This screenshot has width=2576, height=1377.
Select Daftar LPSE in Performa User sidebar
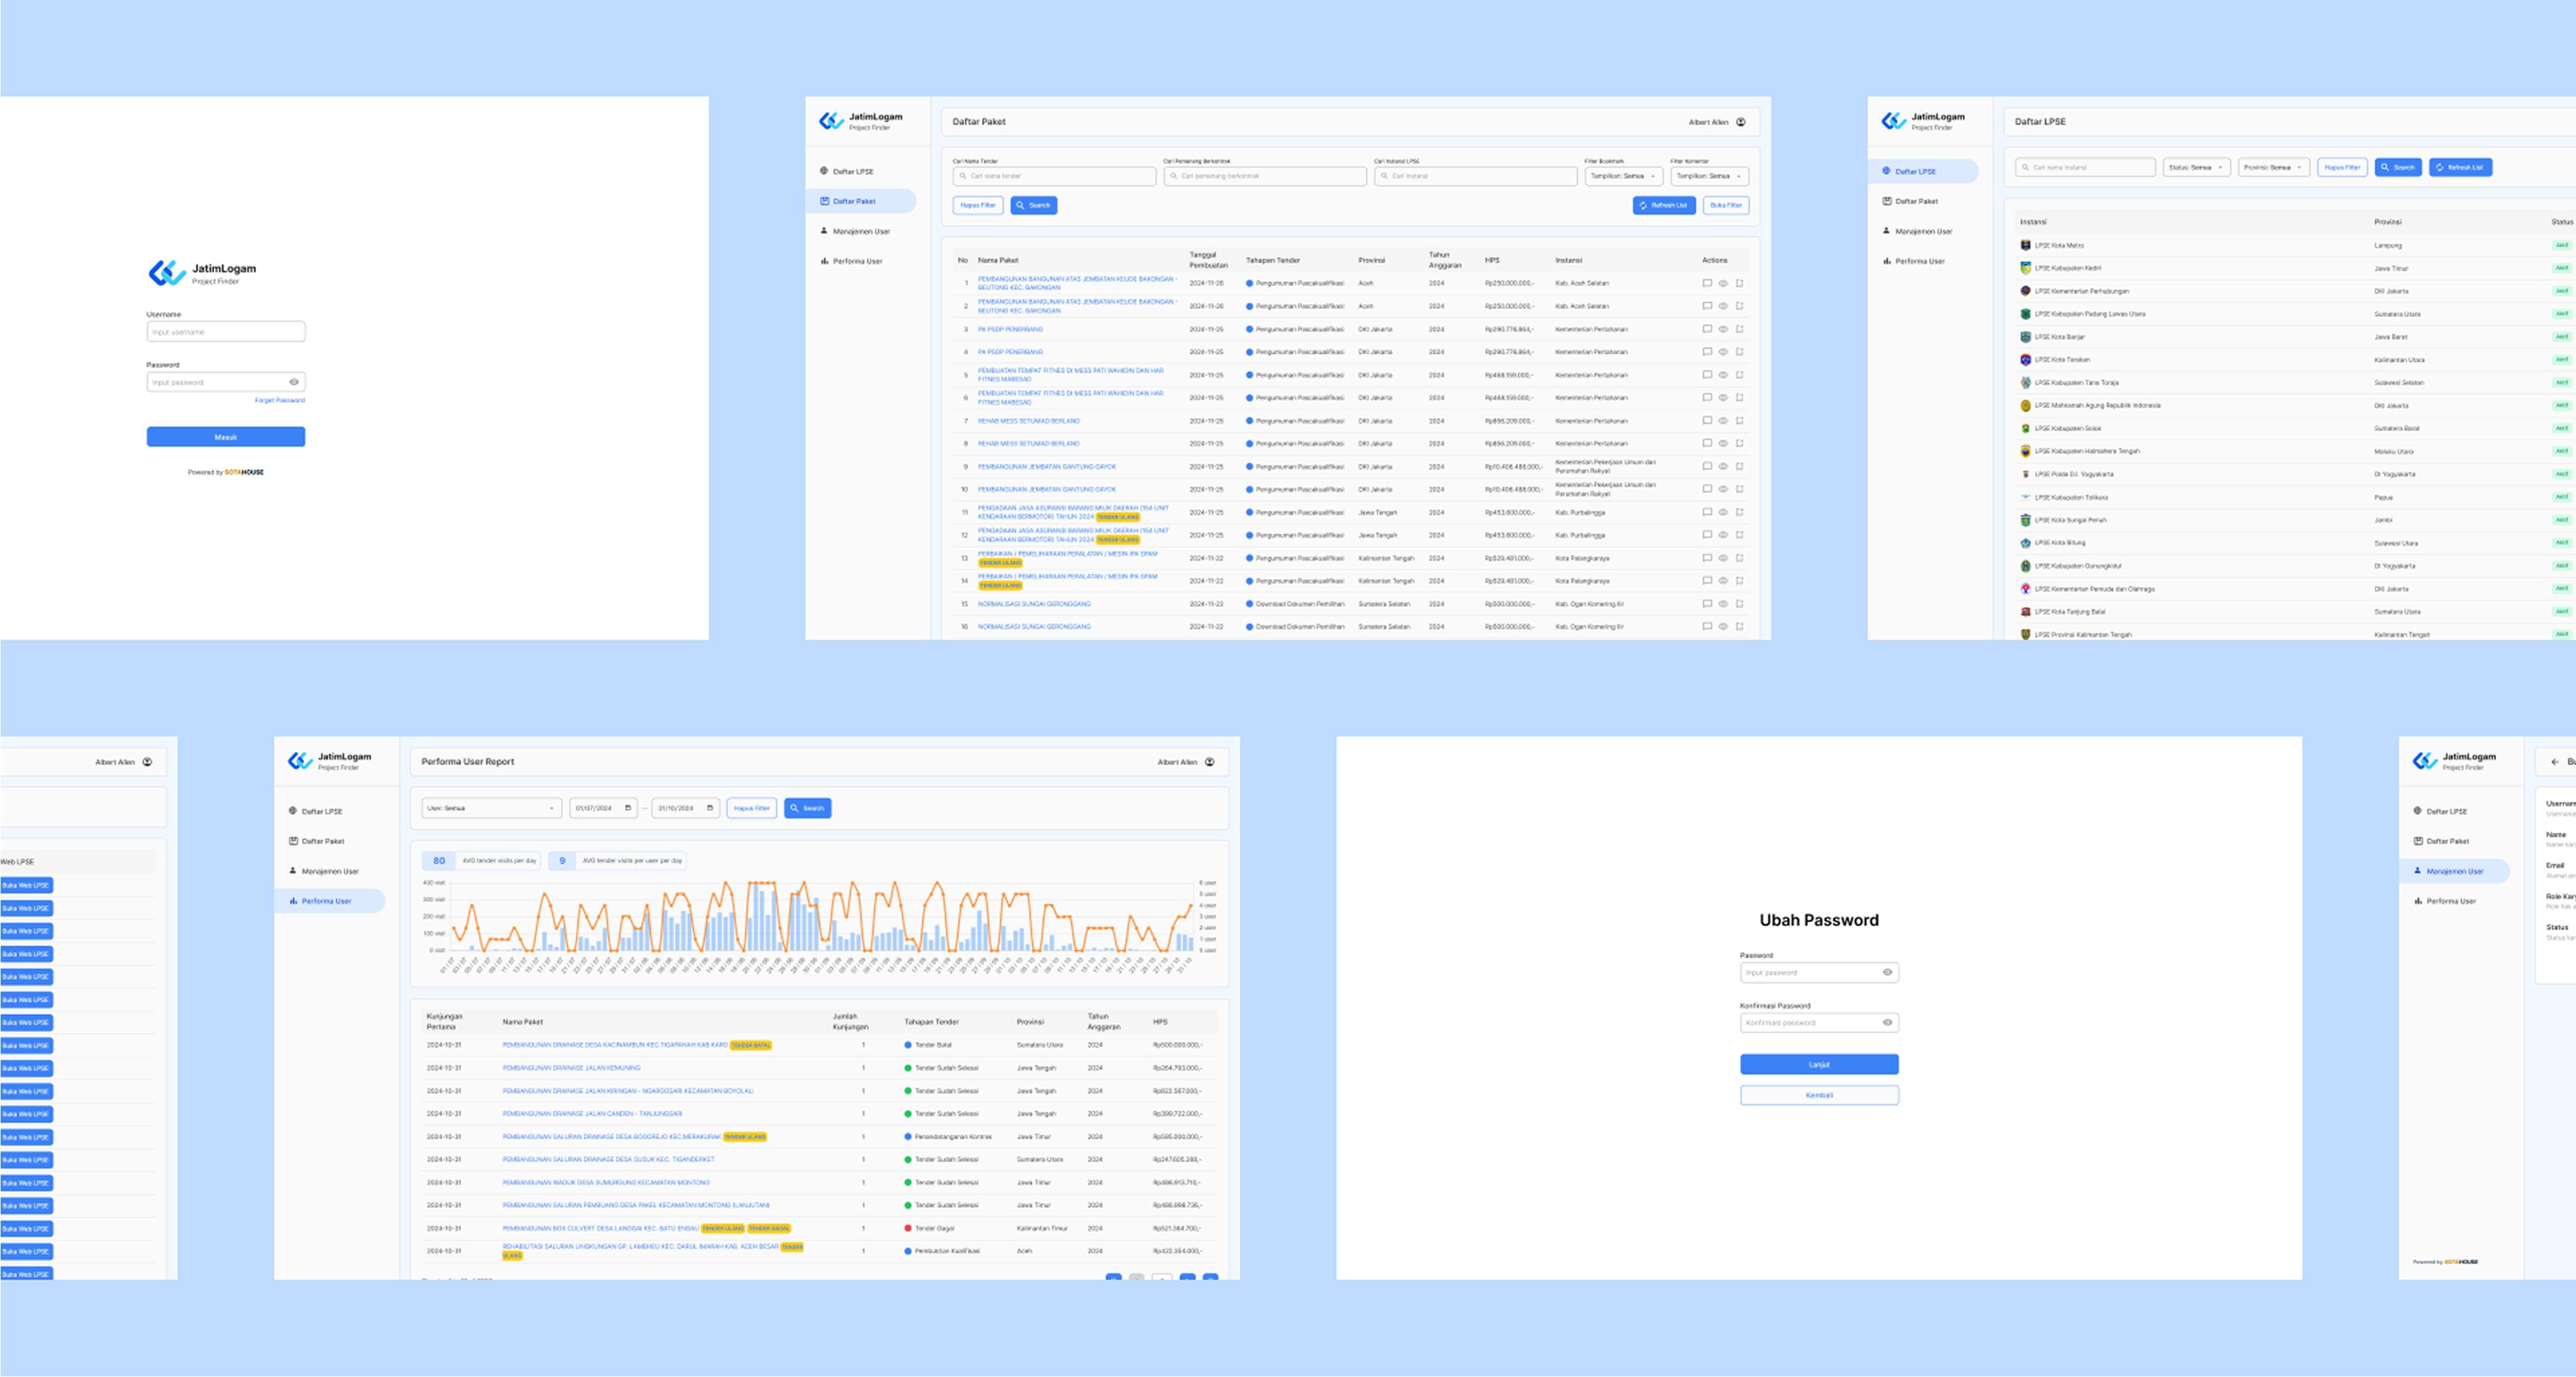pyautogui.click(x=321, y=811)
